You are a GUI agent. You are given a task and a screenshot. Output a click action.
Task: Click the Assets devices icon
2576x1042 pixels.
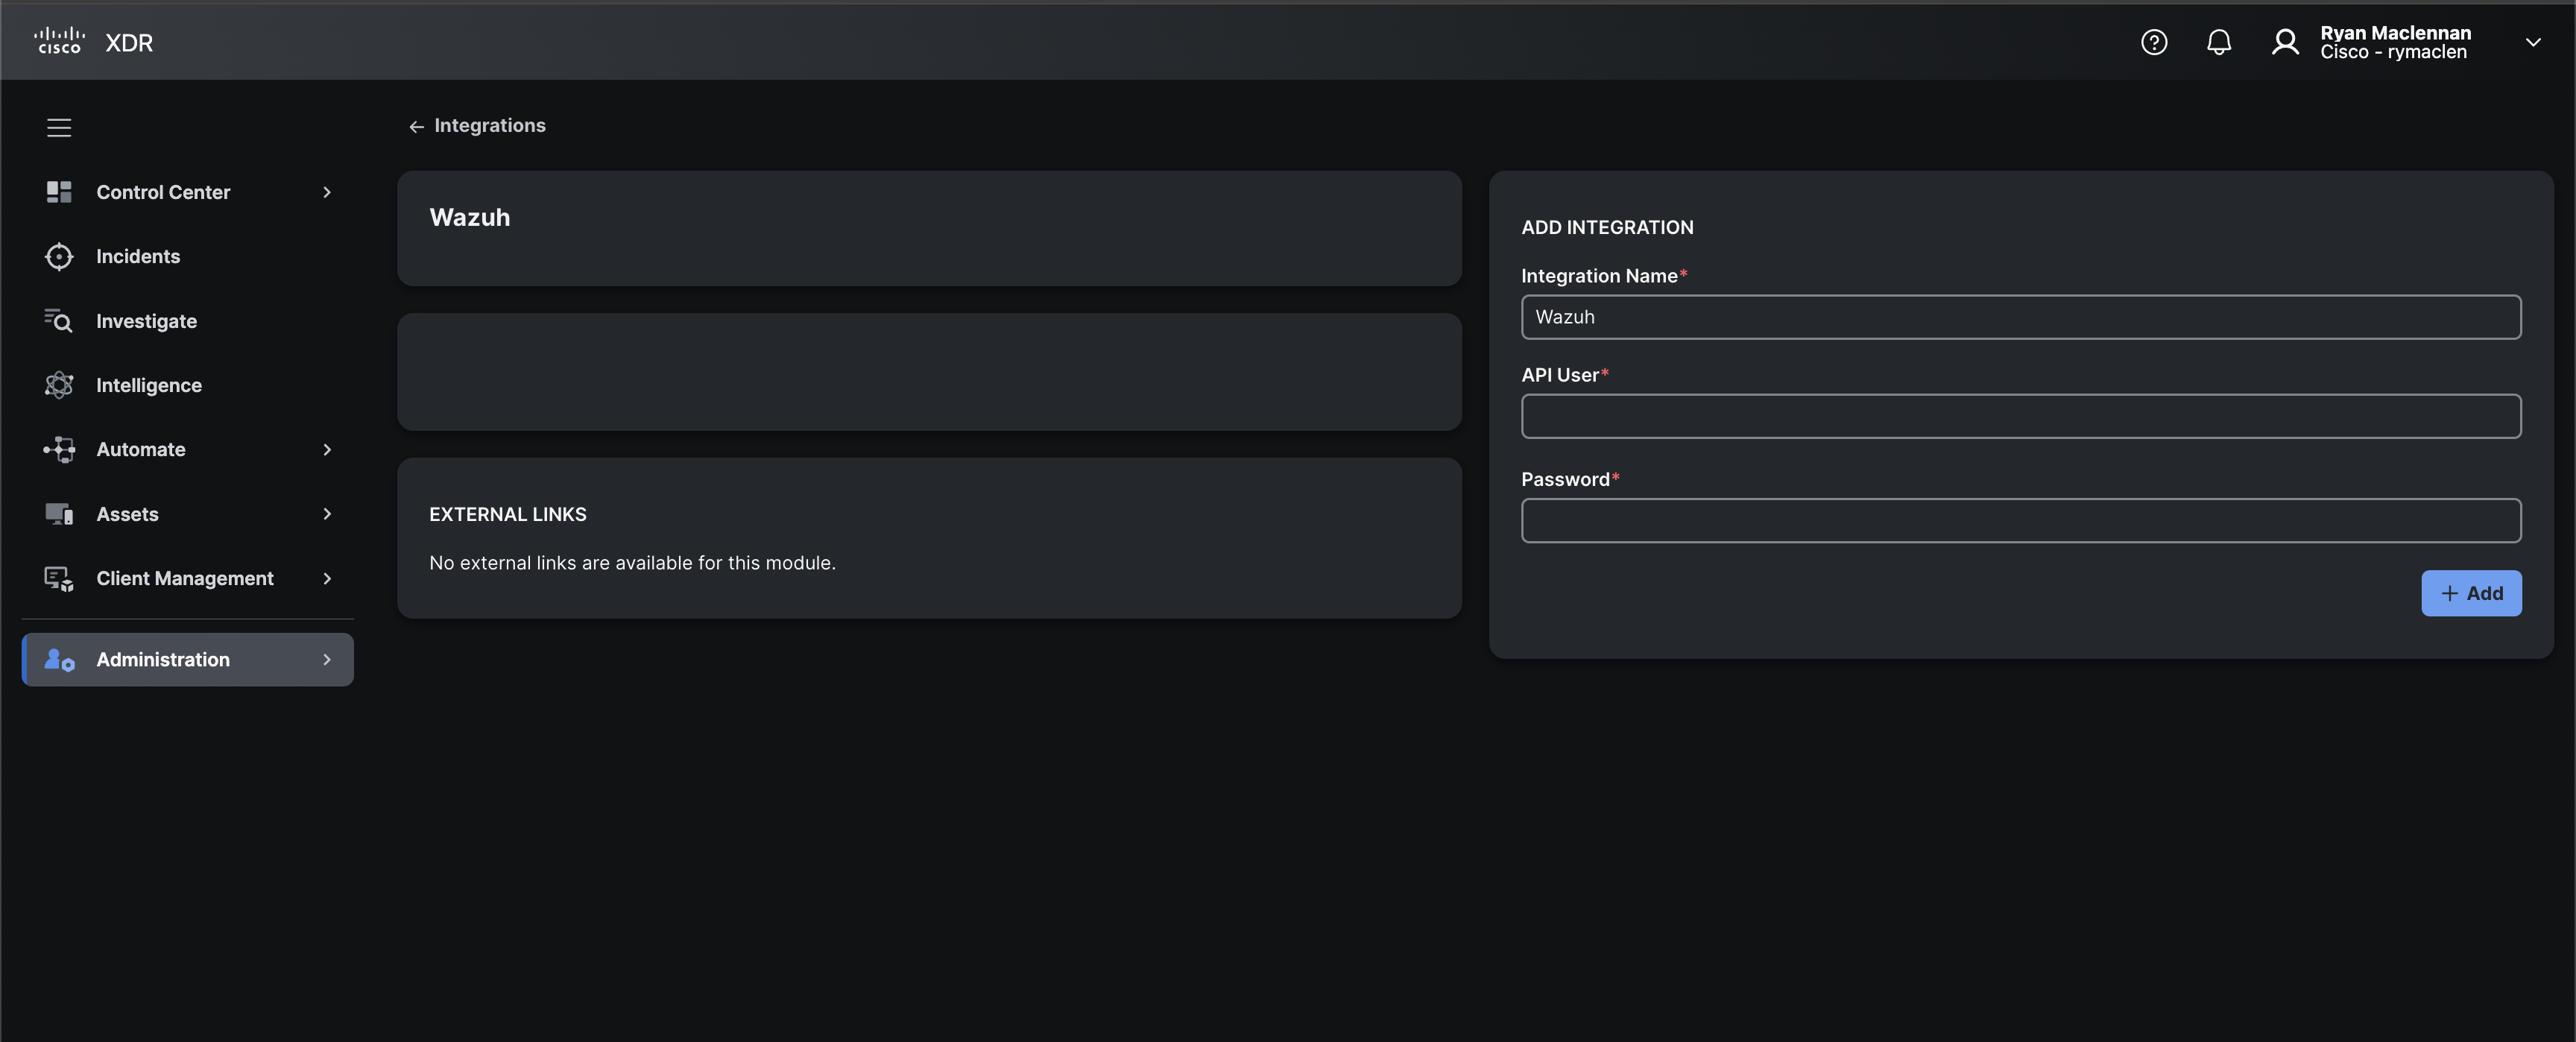pos(59,514)
